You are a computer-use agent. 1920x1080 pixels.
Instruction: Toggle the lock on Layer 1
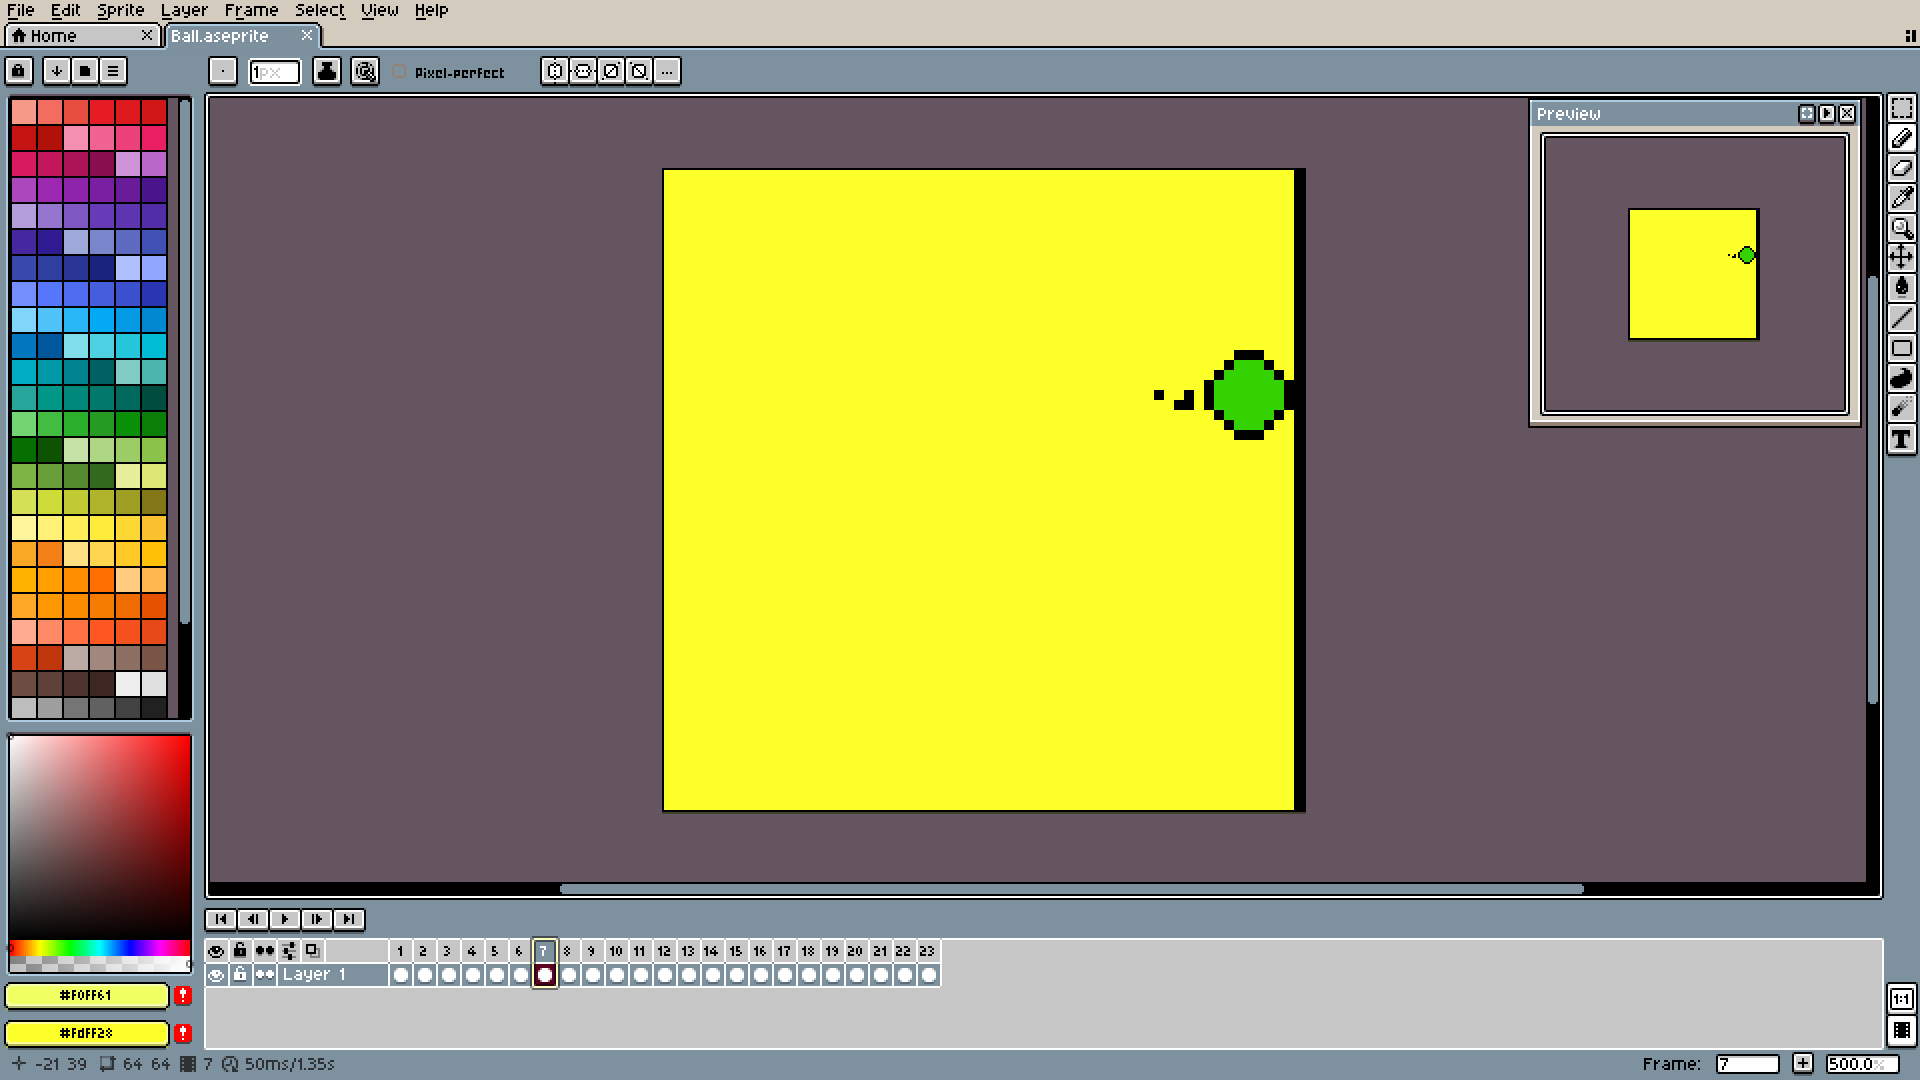[240, 975]
